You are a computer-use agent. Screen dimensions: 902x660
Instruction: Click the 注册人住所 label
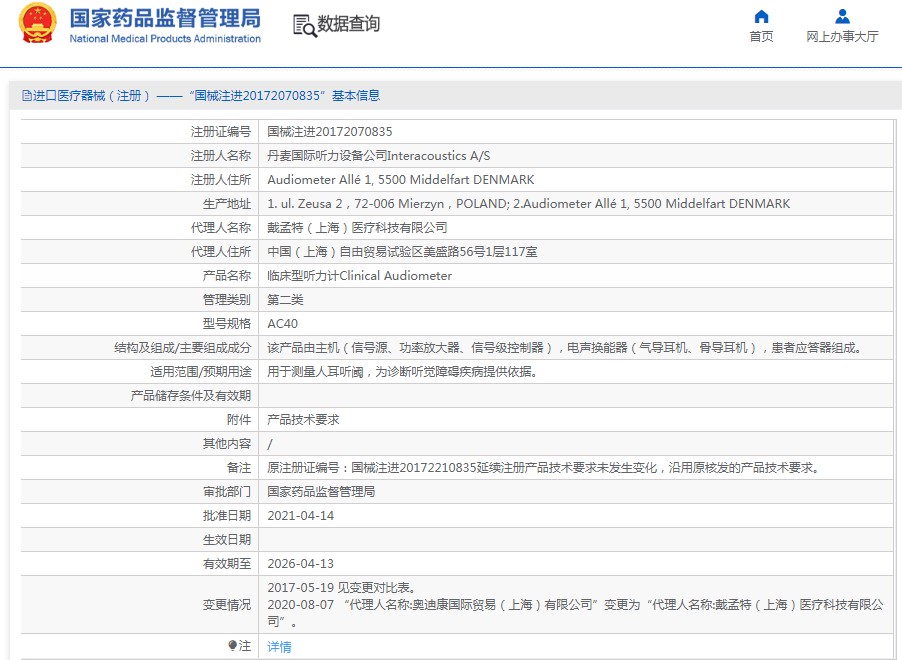(x=221, y=180)
